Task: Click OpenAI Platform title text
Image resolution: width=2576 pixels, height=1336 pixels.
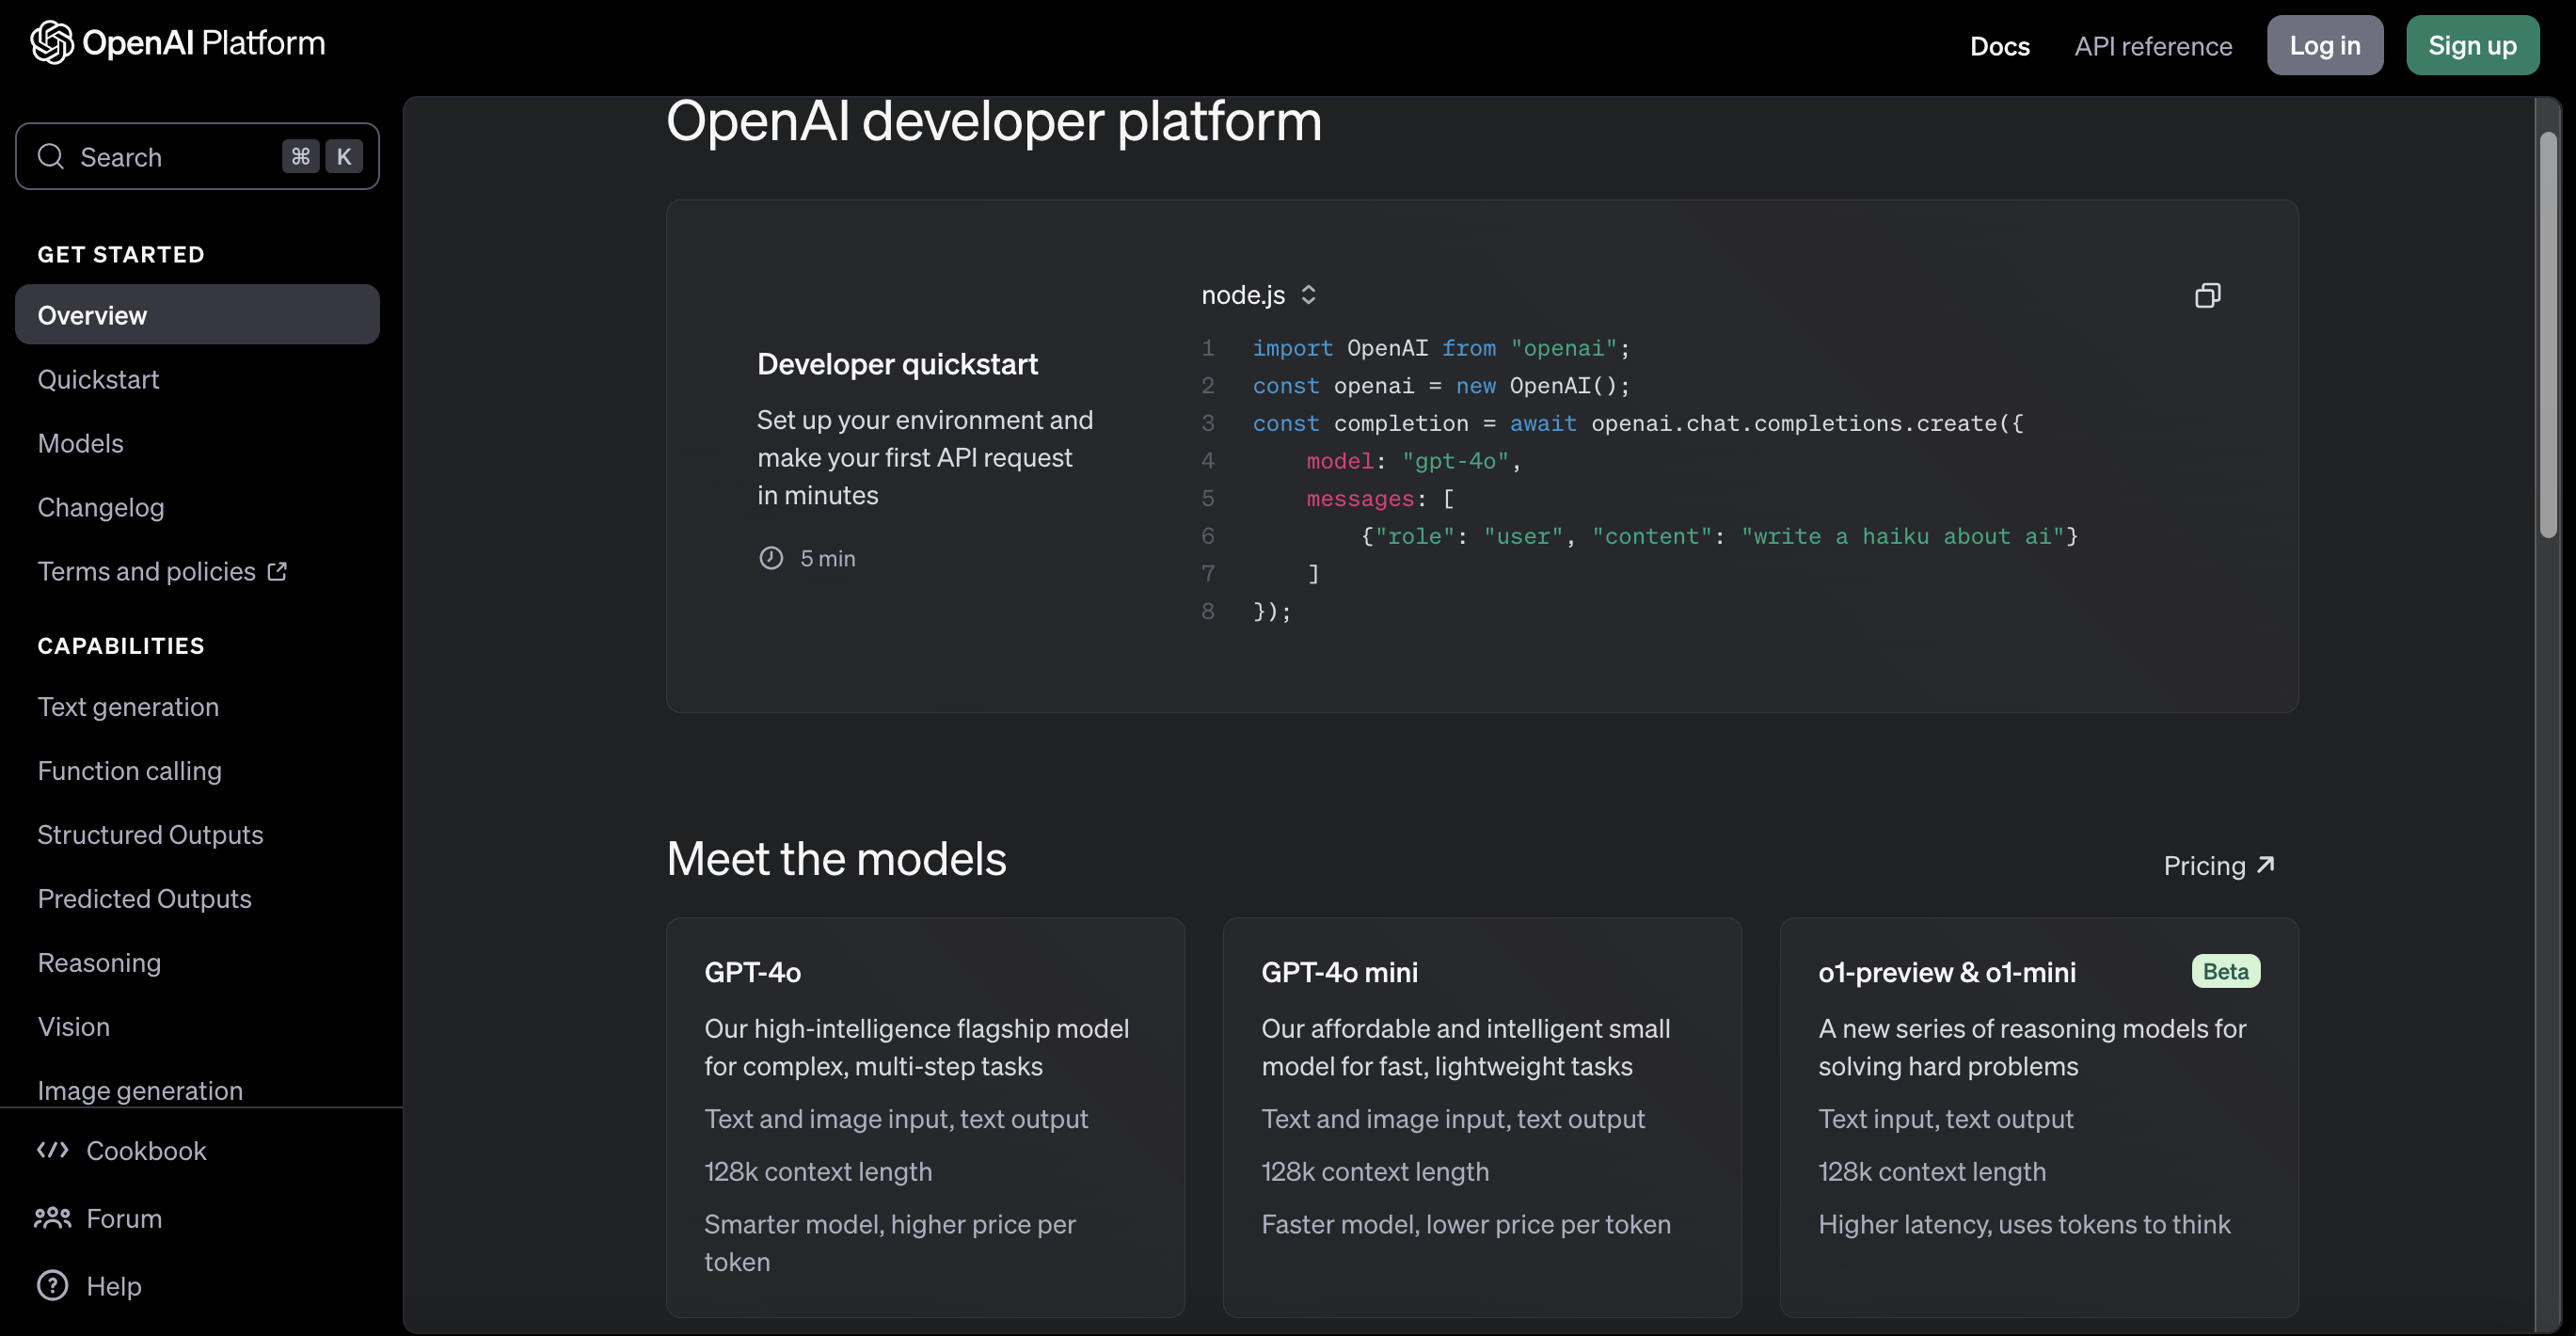Action: tap(203, 43)
